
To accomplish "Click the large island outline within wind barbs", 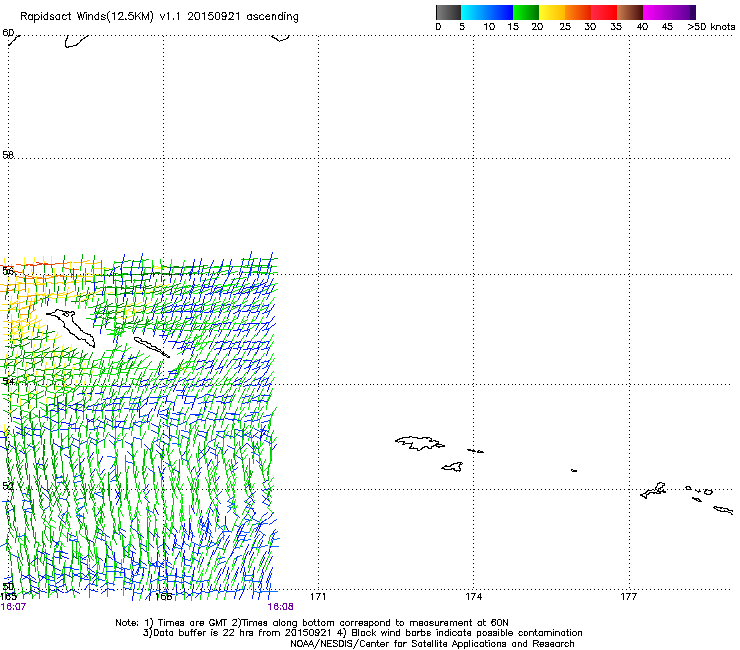I will click(x=71, y=328).
